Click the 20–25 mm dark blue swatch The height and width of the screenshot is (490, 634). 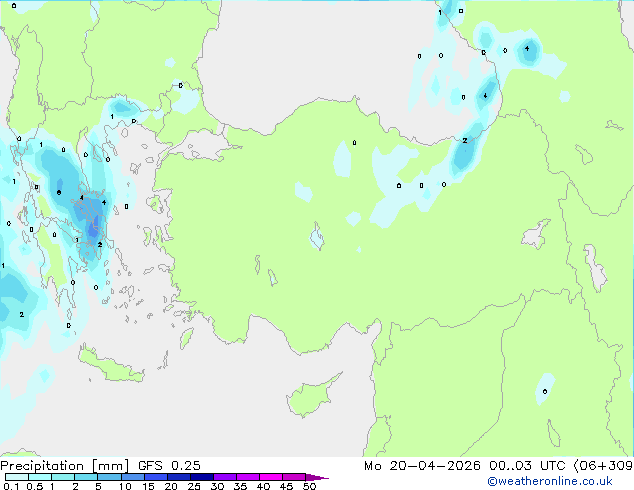pyautogui.click(x=179, y=477)
